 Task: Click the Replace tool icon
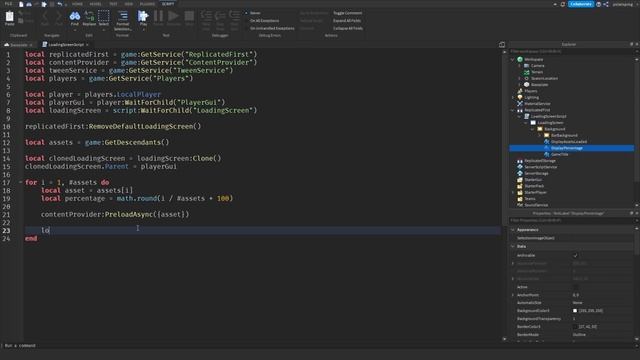[x=89, y=17]
